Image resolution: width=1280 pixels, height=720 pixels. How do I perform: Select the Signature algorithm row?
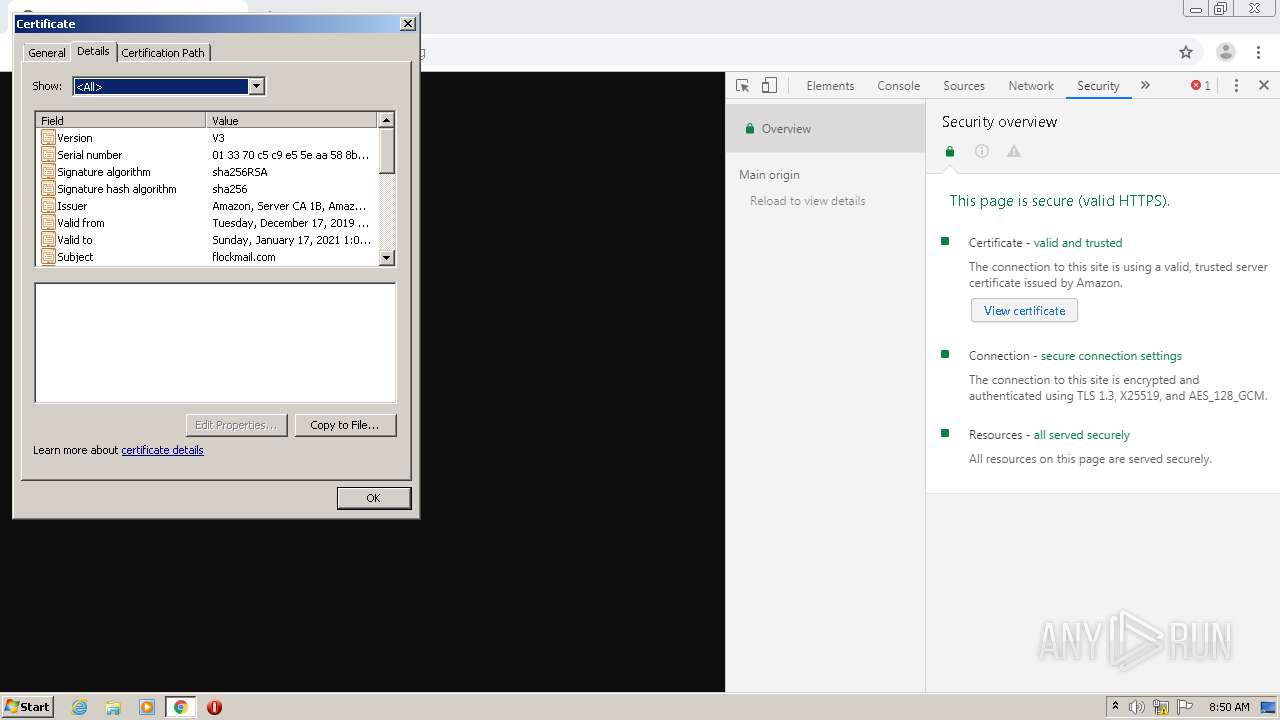pyautogui.click(x=207, y=172)
